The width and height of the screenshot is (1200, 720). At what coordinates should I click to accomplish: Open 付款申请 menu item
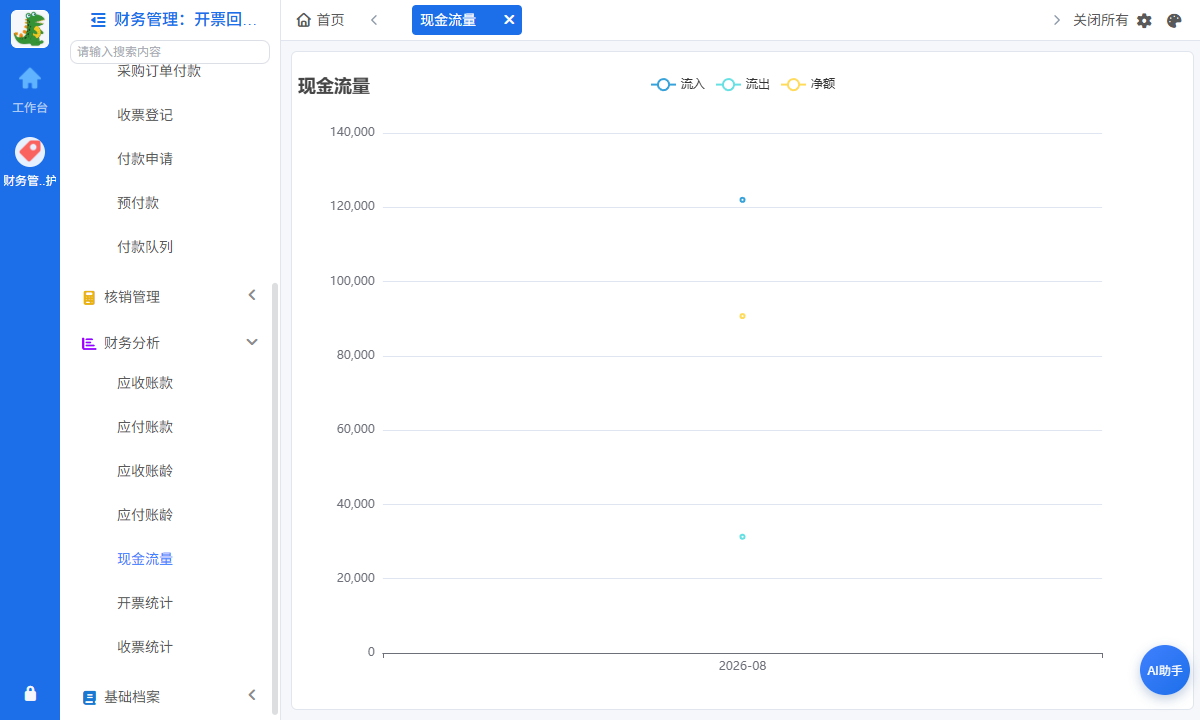(x=145, y=159)
